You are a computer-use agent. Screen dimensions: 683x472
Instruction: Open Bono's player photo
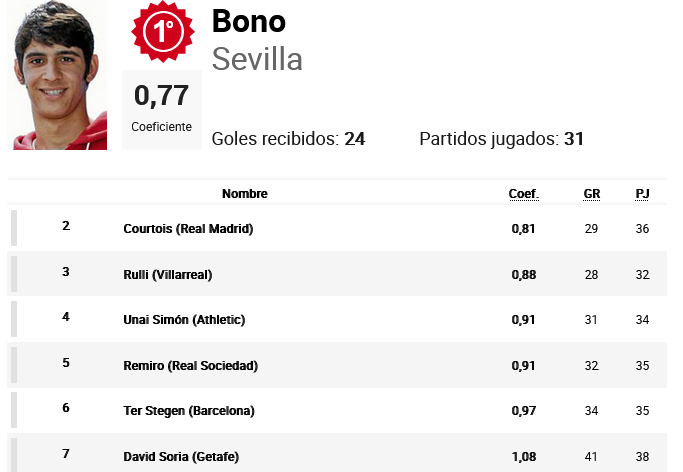pyautogui.click(x=57, y=75)
